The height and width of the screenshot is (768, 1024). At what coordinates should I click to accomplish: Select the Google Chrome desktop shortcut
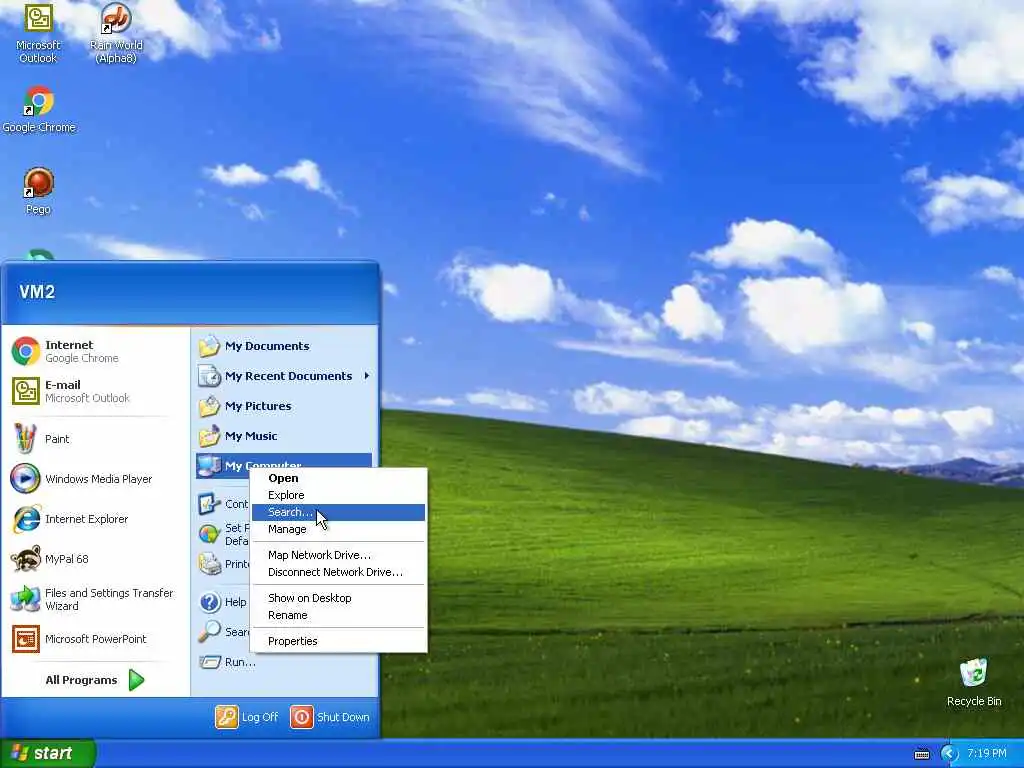[39, 110]
